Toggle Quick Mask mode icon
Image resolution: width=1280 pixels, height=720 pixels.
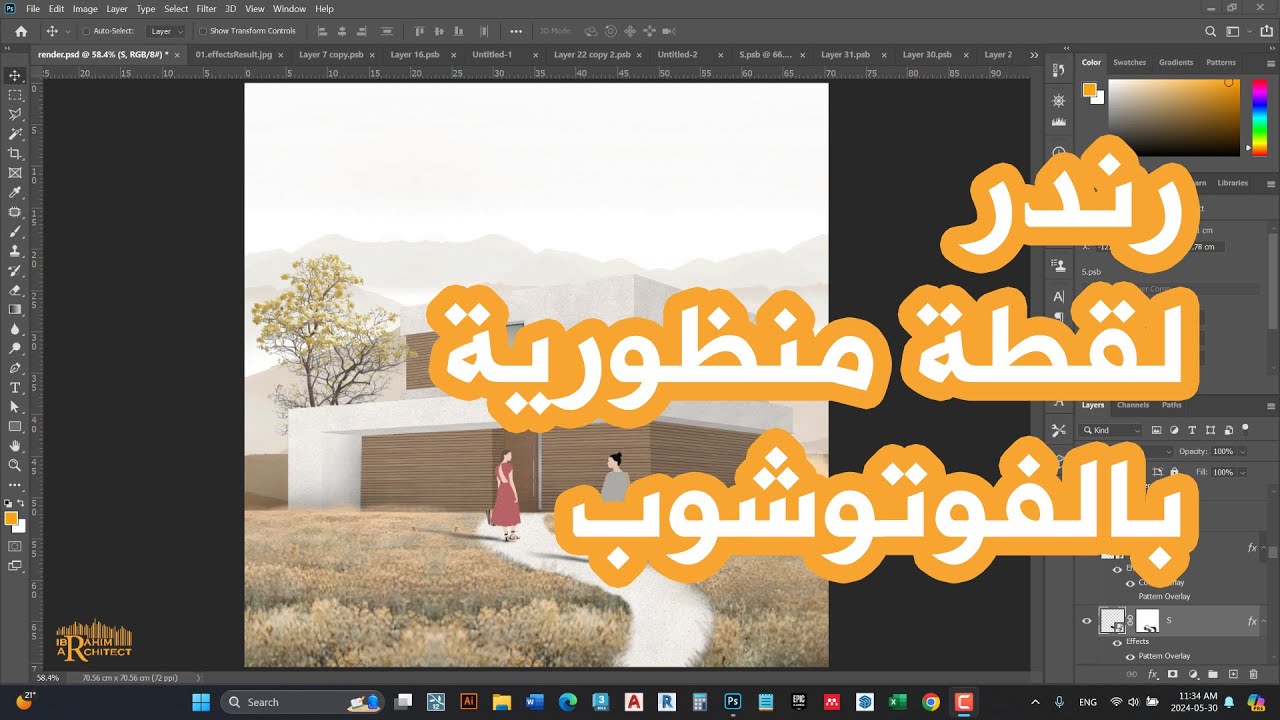pyautogui.click(x=15, y=547)
